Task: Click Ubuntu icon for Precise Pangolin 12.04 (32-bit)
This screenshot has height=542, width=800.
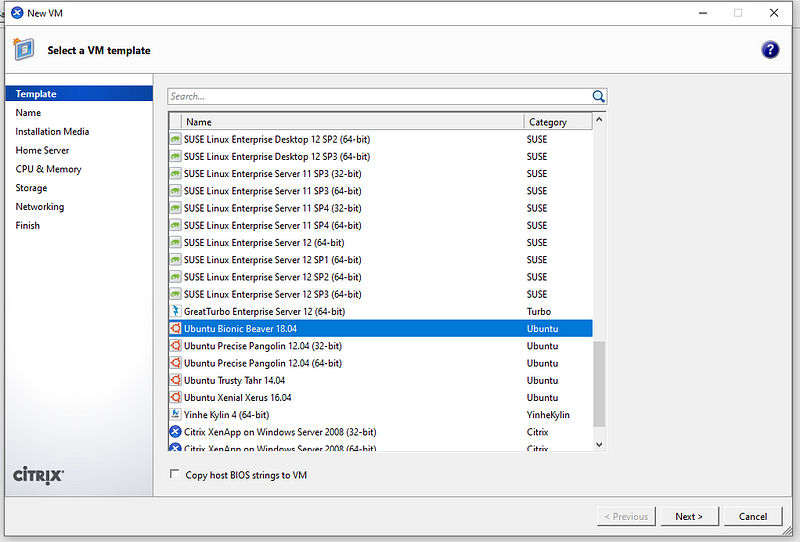Action: tap(175, 346)
